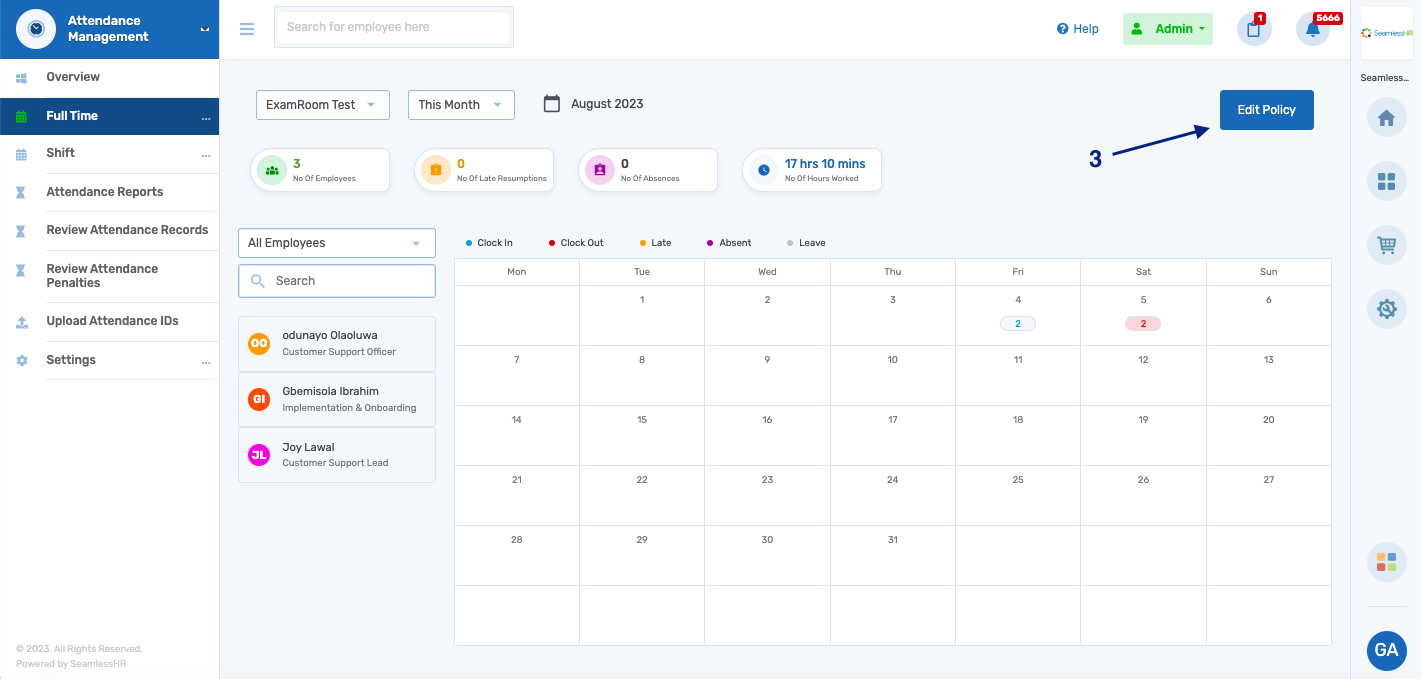Open the apps grid icon on right sidebar
1421x679 pixels.
pyautogui.click(x=1386, y=181)
